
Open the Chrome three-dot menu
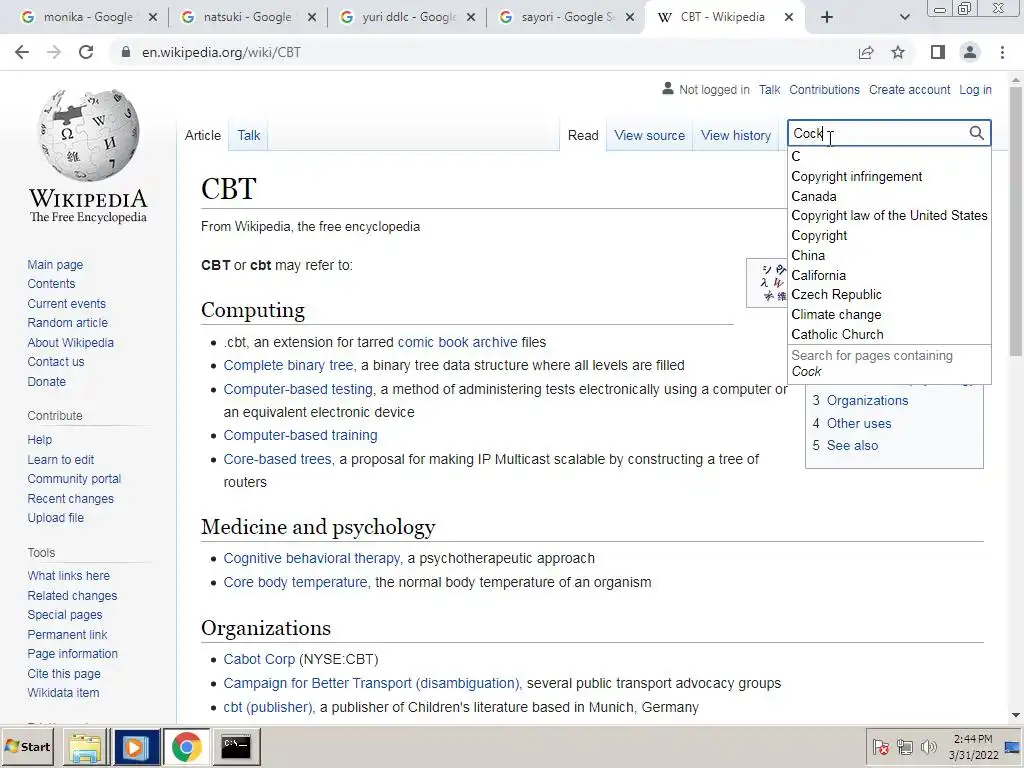click(1002, 52)
